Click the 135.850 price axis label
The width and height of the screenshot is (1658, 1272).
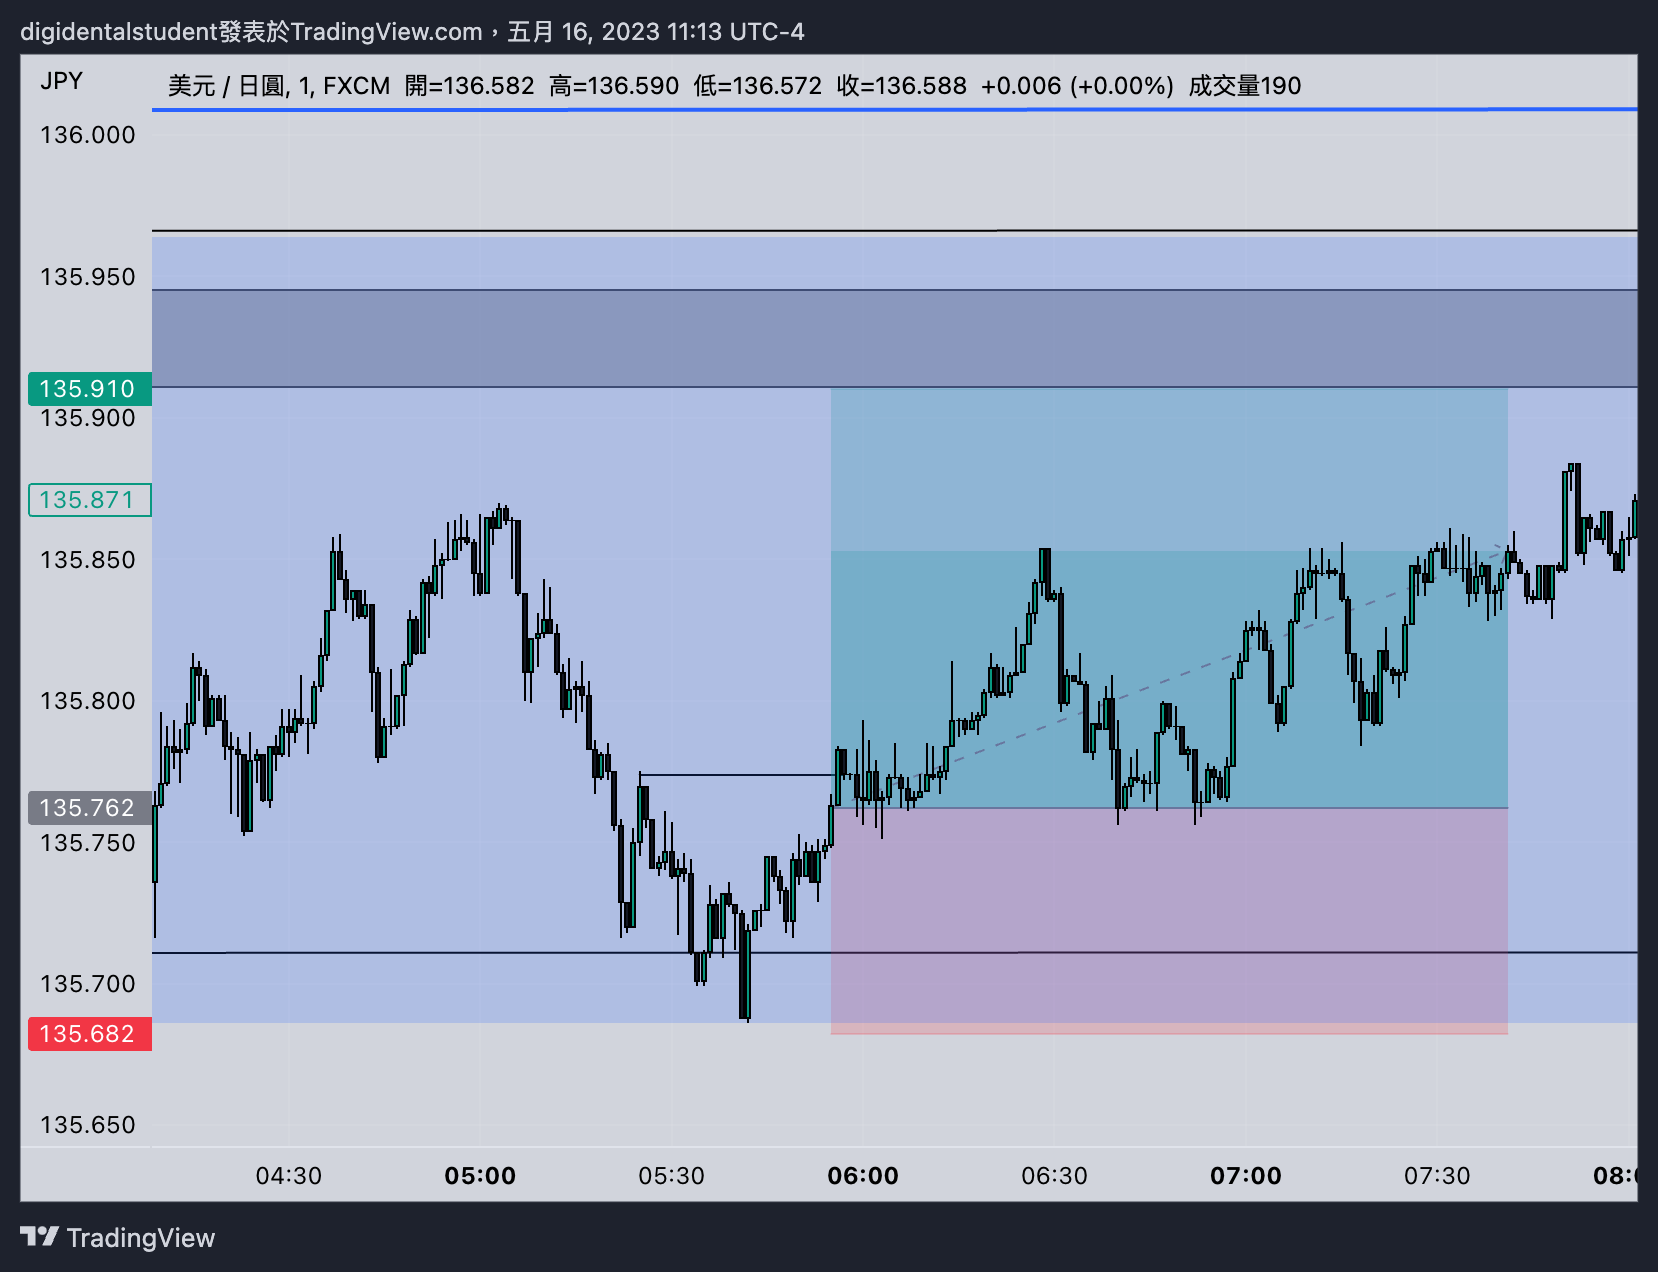point(88,560)
